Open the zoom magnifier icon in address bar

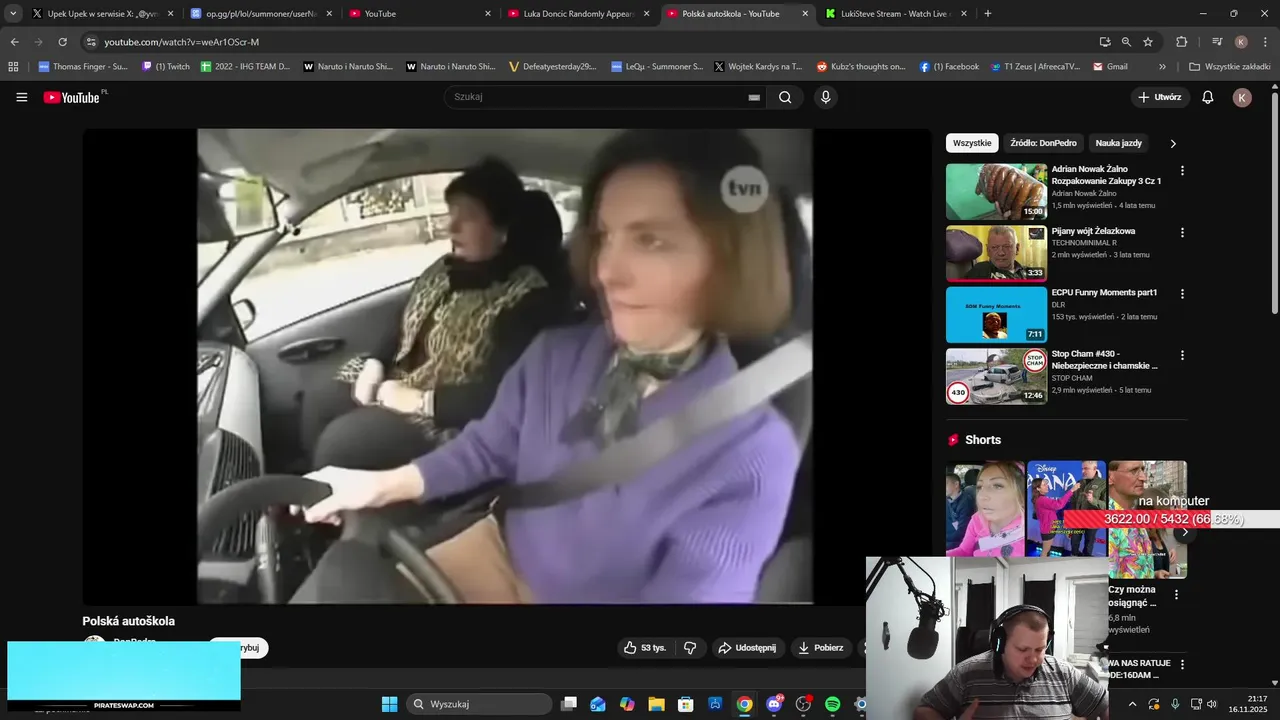(x=1126, y=42)
